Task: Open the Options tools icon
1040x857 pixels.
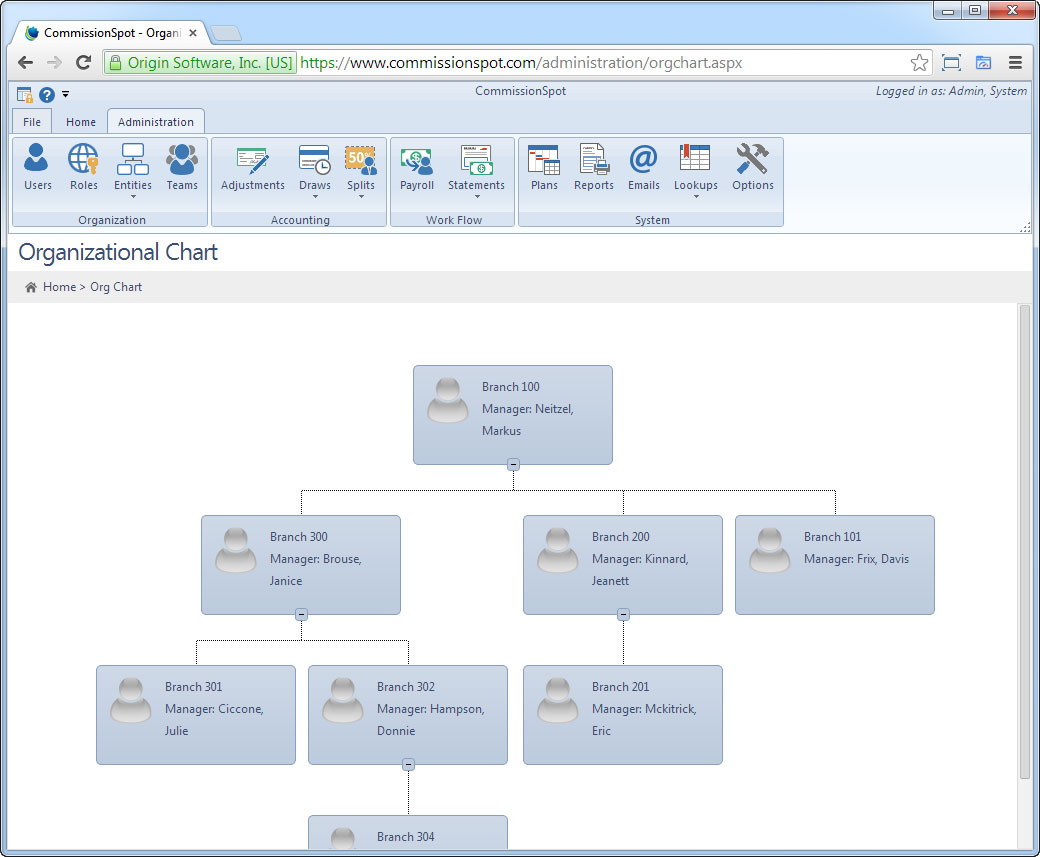Action: (x=752, y=159)
